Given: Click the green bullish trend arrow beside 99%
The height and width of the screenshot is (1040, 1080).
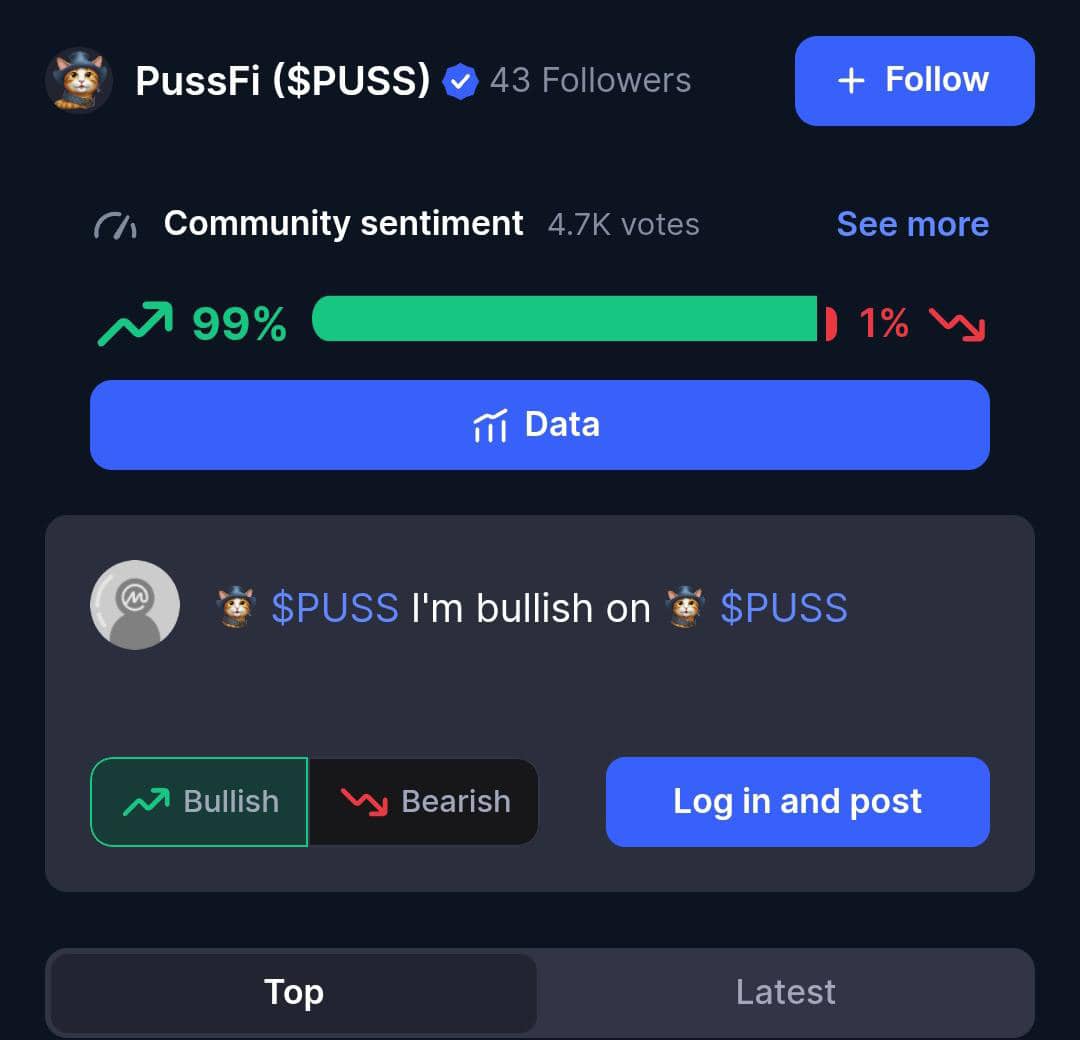Looking at the screenshot, I should (135, 323).
